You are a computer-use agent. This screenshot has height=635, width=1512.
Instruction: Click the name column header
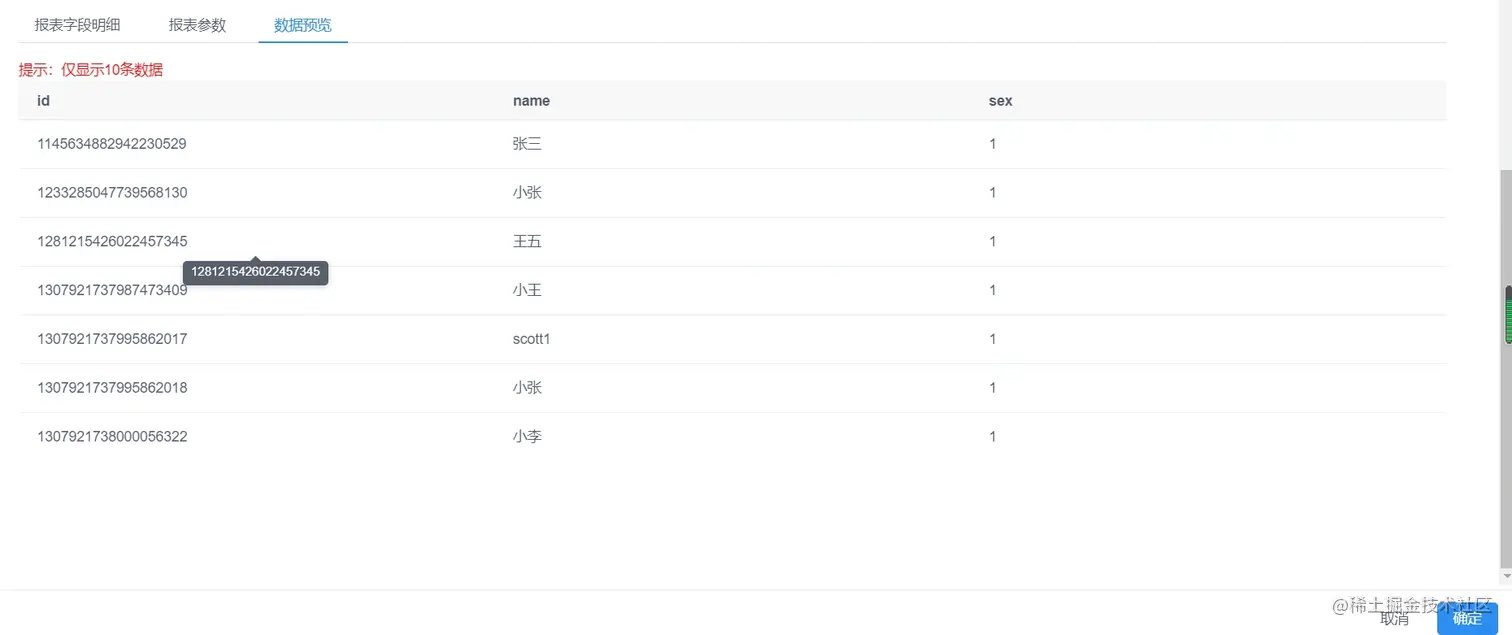coord(531,100)
